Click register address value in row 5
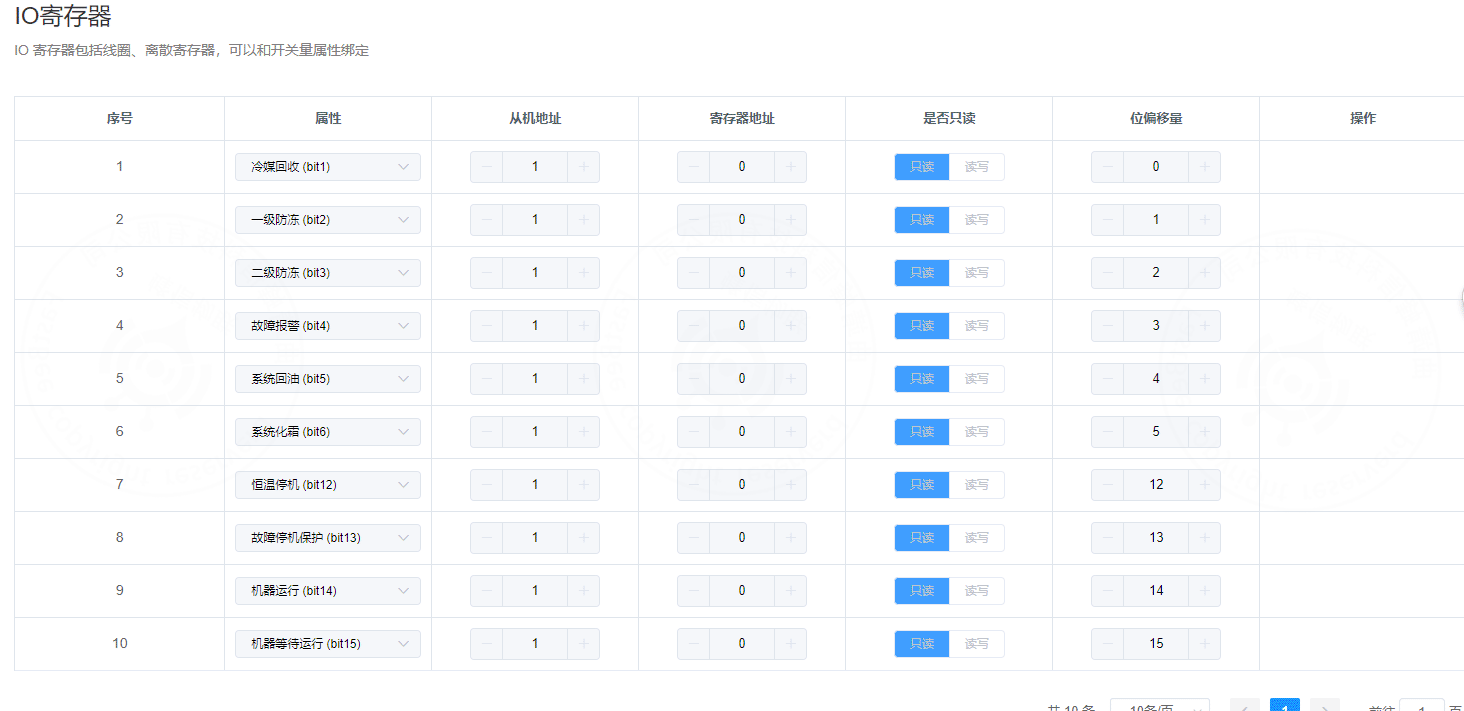 pos(742,379)
